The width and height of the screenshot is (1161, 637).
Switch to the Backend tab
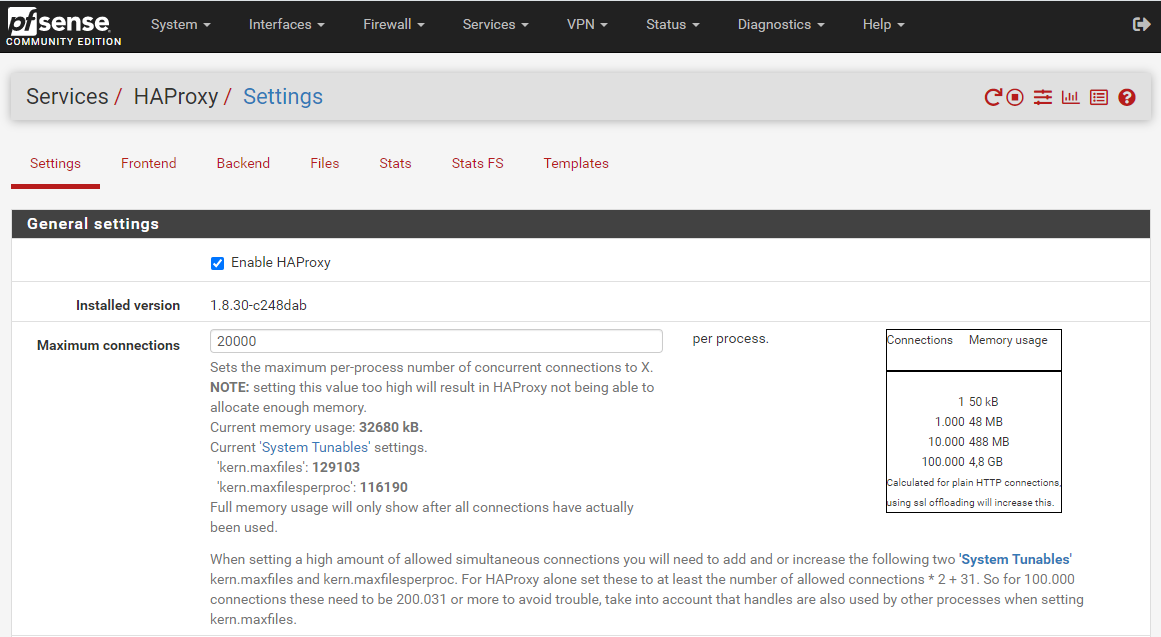243,163
